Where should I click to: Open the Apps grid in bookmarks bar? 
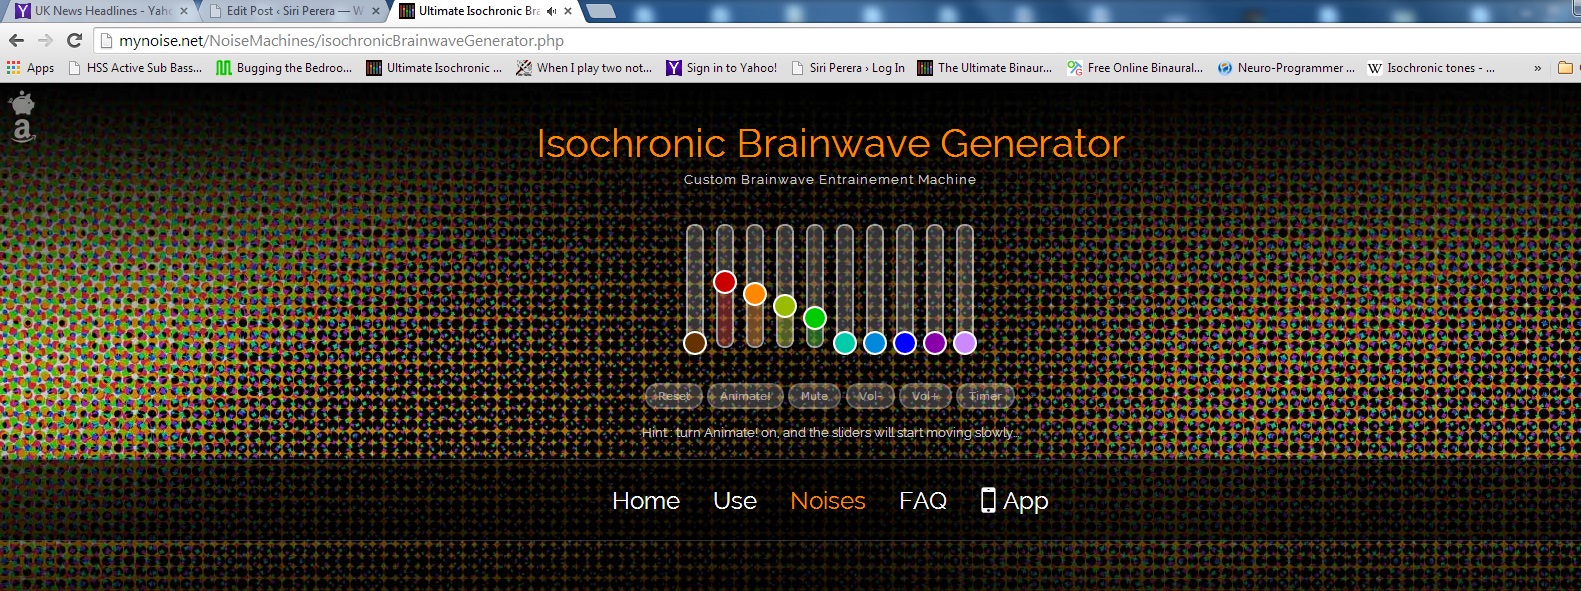tap(30, 68)
